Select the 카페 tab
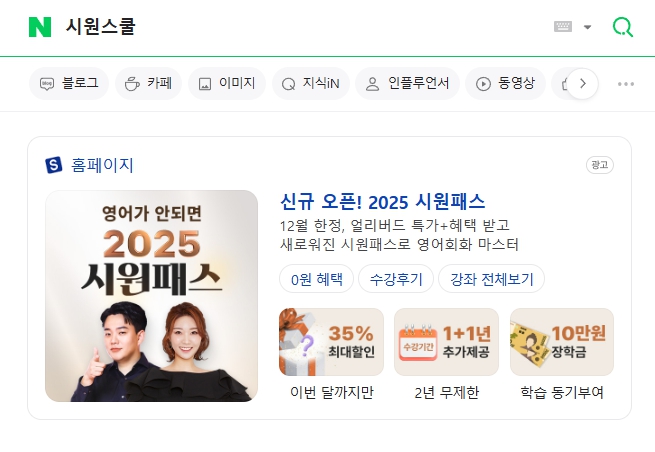This screenshot has height=452, width=655. pos(149,84)
